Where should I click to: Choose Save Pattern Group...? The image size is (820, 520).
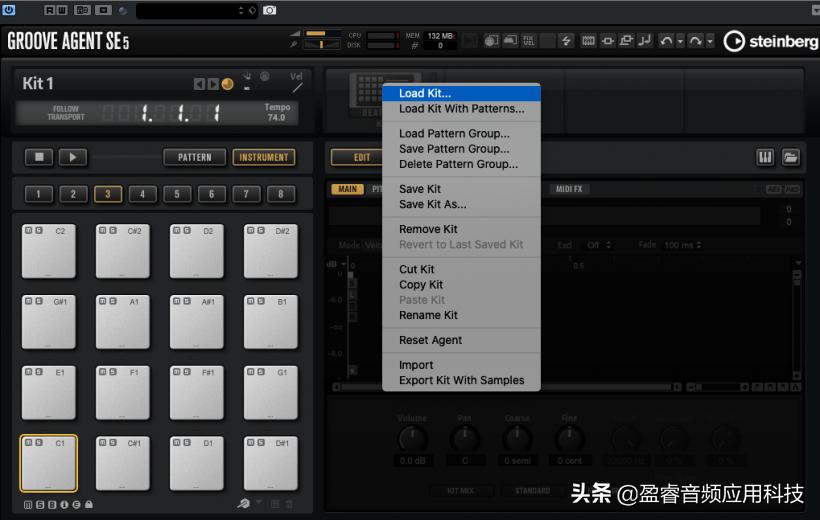[x=461, y=149]
